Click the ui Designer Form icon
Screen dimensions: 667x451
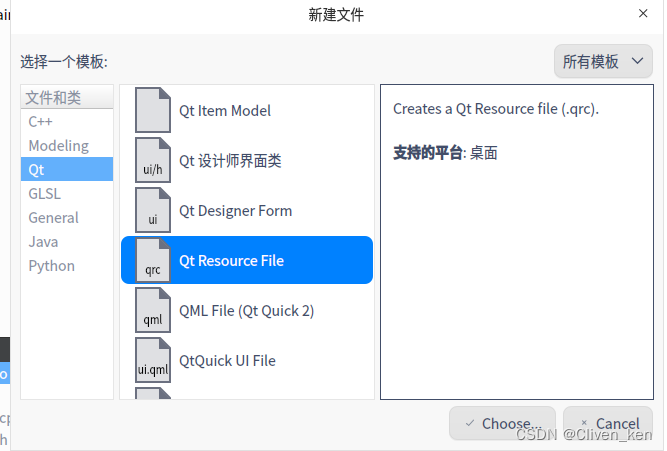click(x=153, y=210)
